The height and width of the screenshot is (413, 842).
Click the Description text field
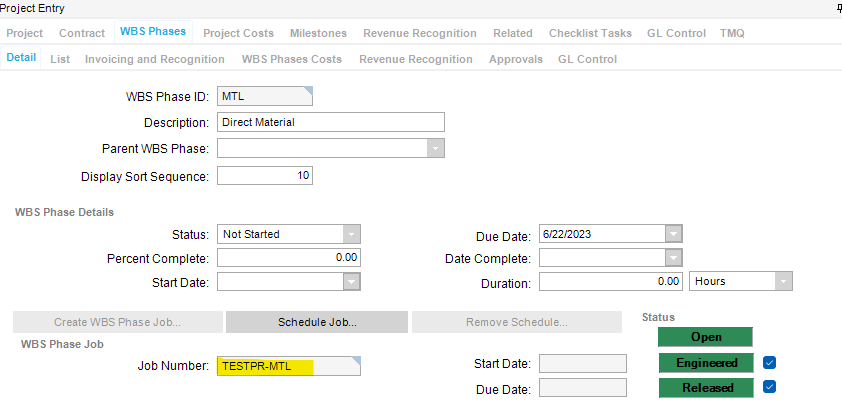point(330,122)
